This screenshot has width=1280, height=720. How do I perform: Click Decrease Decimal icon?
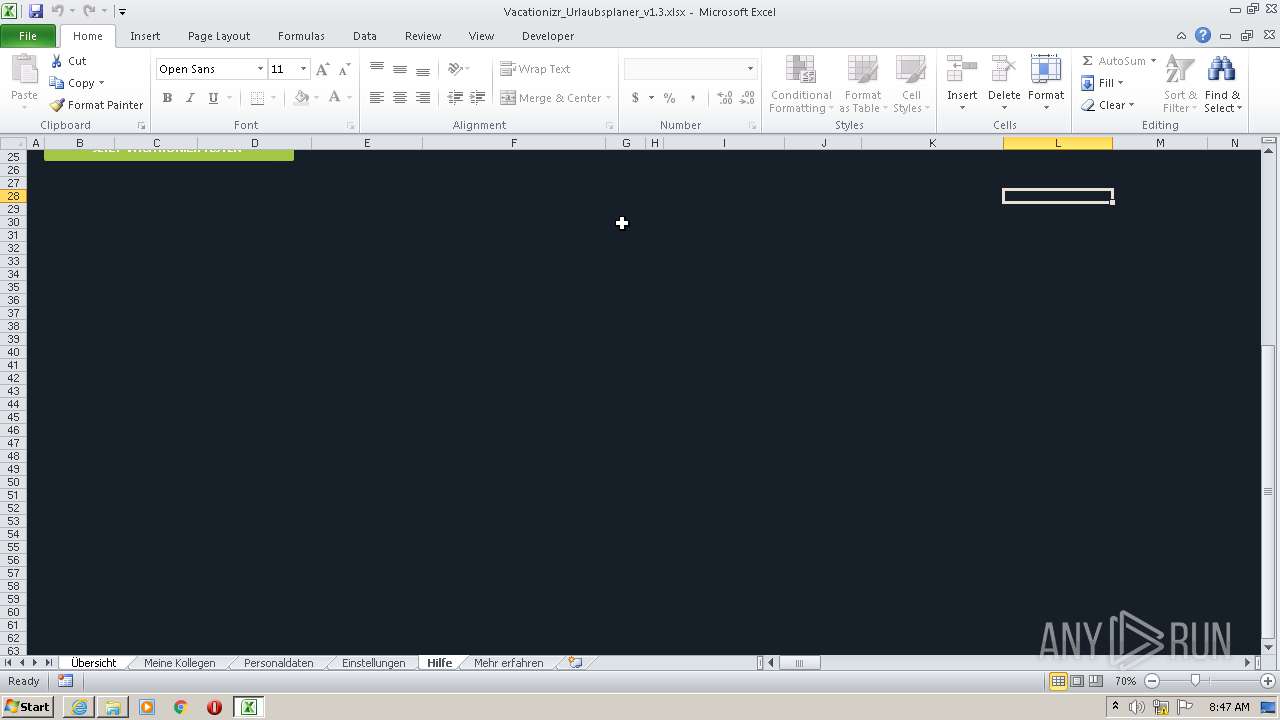point(748,98)
